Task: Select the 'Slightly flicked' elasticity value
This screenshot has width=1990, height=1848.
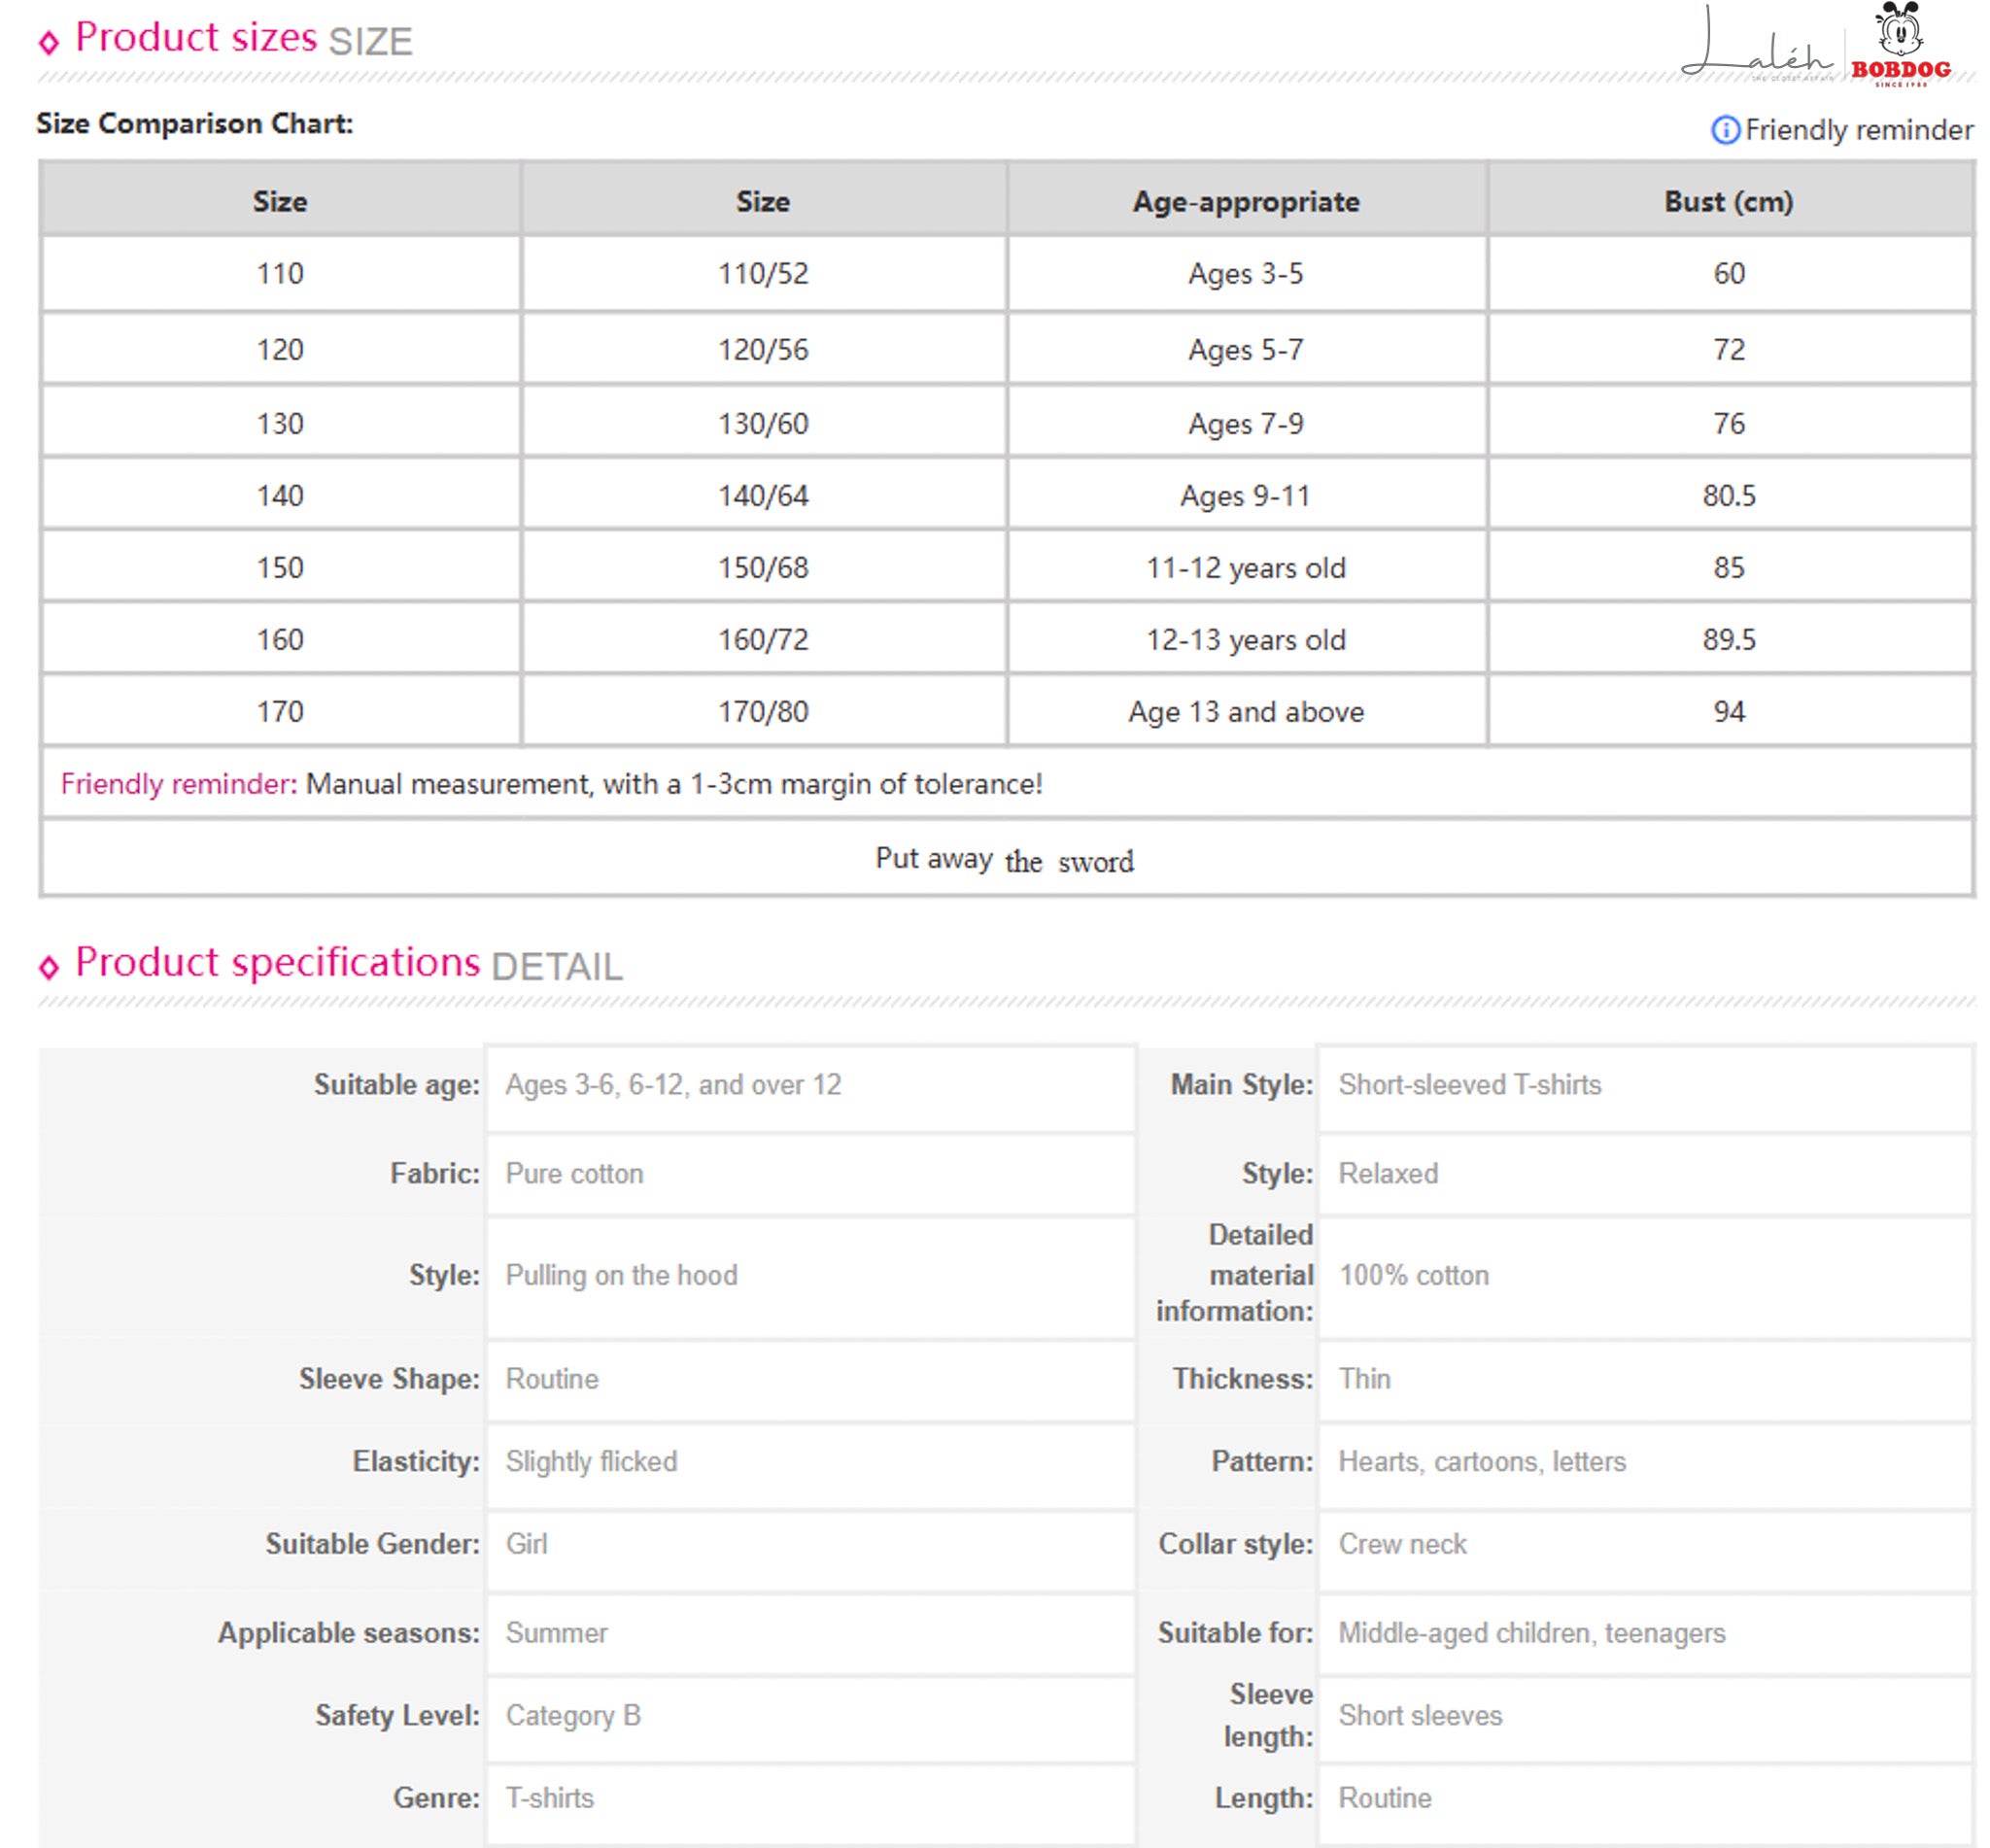Action: 591,1461
